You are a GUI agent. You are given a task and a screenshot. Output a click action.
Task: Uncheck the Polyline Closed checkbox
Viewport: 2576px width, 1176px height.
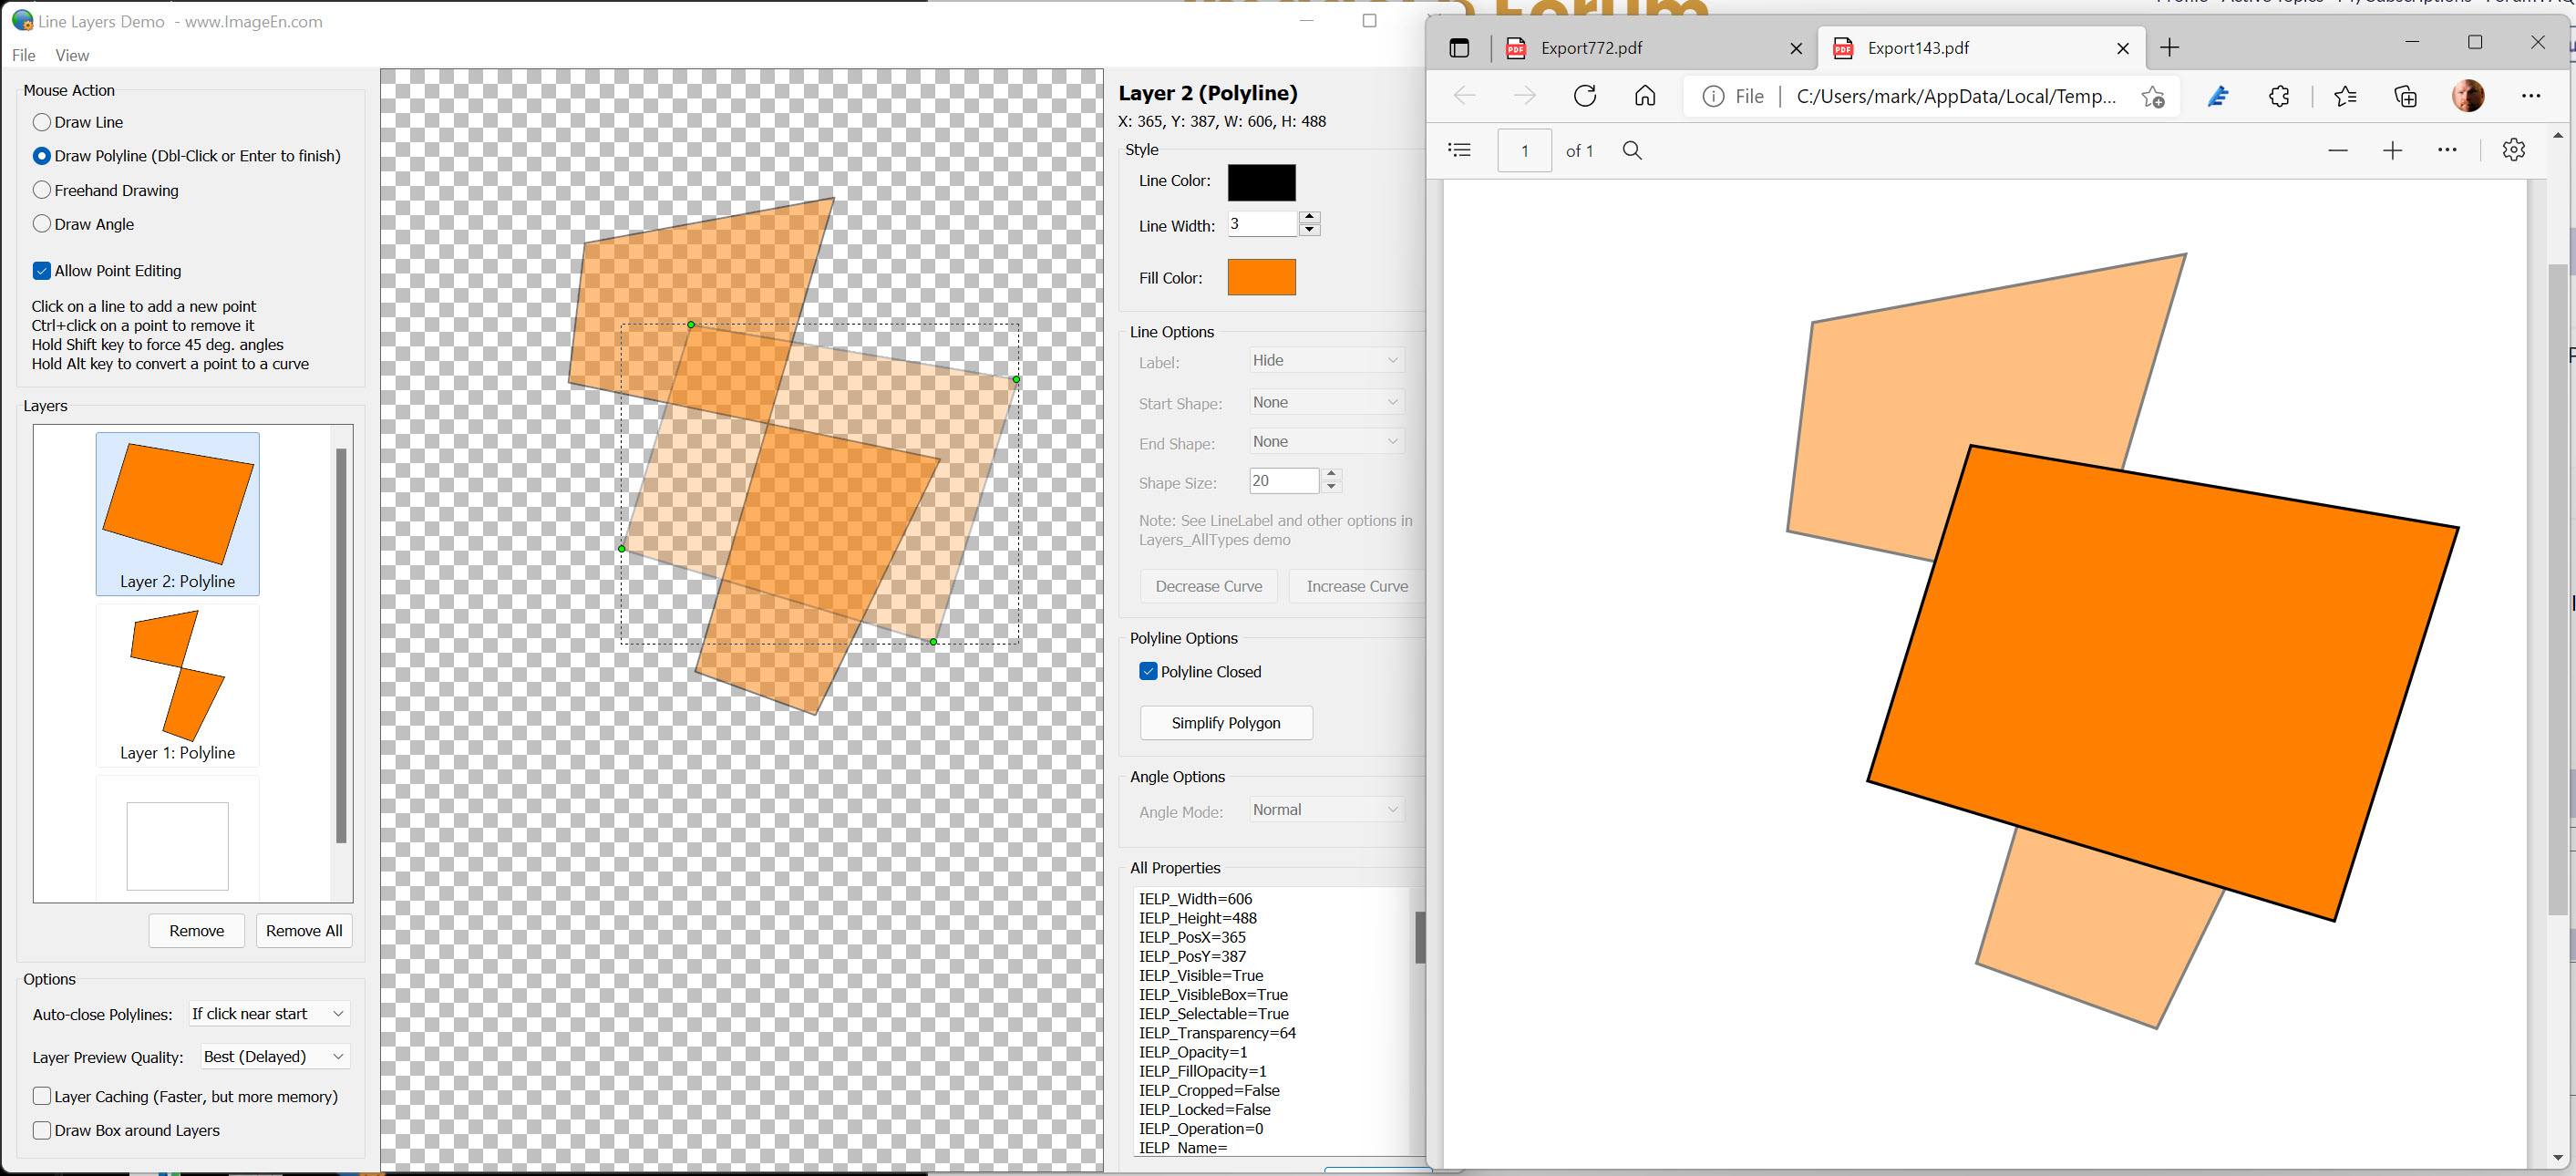[1148, 671]
